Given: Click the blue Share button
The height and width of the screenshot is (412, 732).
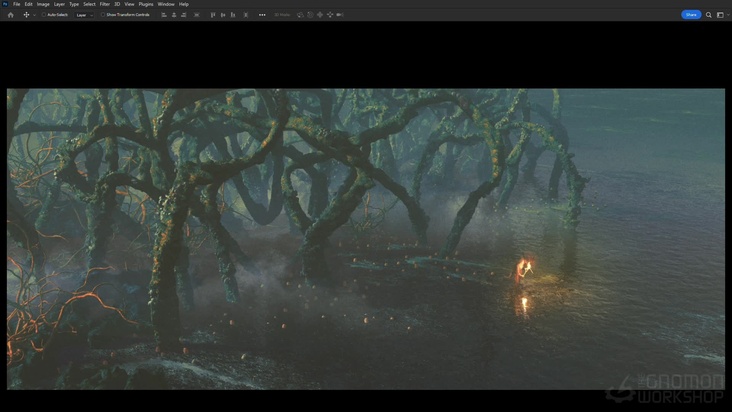Looking at the screenshot, I should click(691, 15).
